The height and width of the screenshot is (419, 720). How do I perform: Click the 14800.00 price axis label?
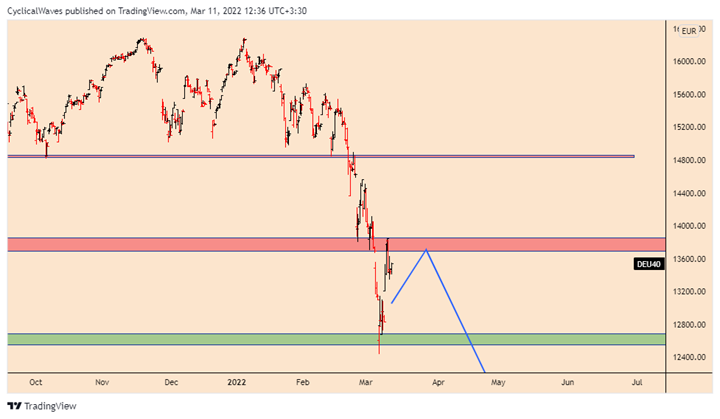689,160
